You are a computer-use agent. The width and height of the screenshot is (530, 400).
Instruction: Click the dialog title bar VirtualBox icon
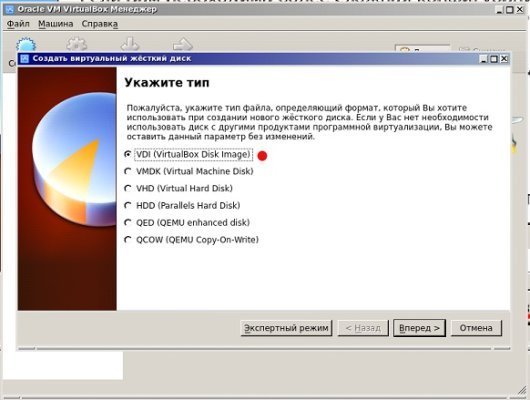24,59
